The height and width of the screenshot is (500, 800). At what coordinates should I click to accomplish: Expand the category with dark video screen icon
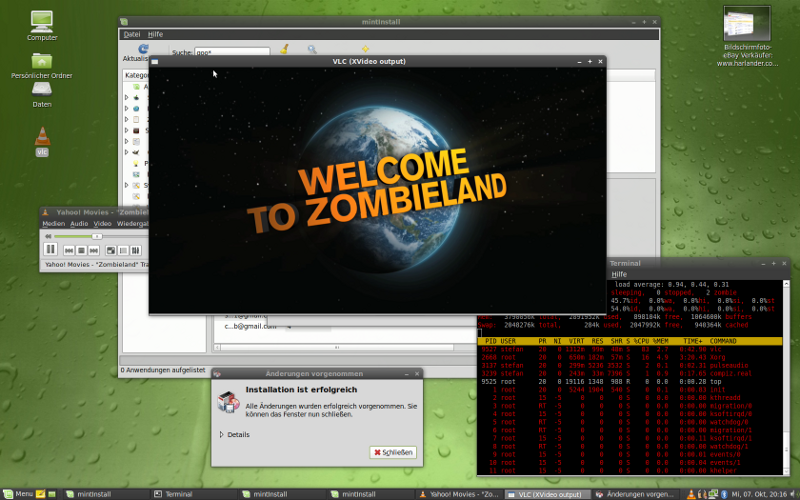pyautogui.click(x=127, y=130)
